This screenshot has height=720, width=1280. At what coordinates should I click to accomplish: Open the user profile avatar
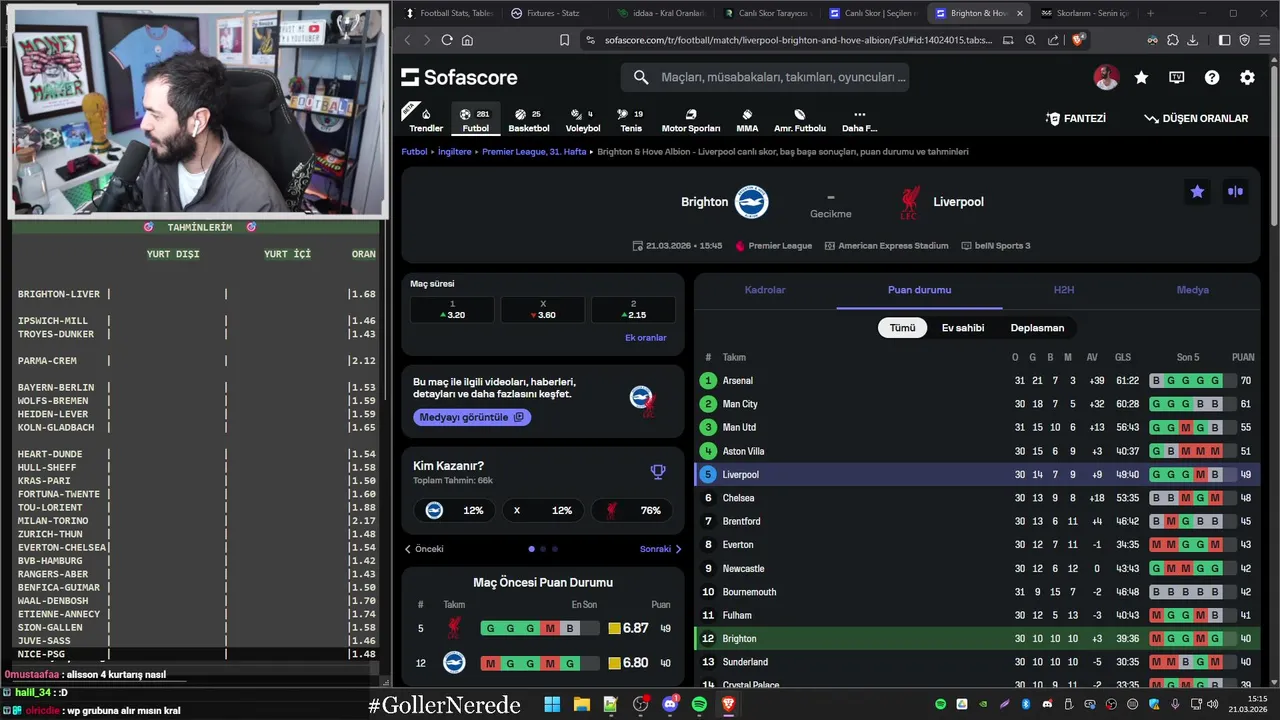tap(1106, 77)
